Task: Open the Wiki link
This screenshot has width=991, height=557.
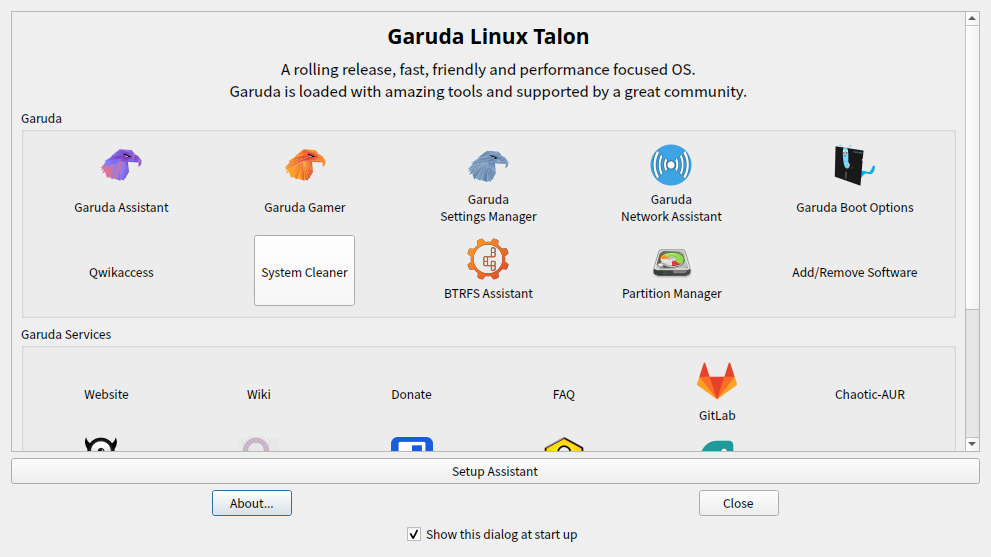Action: pyautogui.click(x=258, y=395)
